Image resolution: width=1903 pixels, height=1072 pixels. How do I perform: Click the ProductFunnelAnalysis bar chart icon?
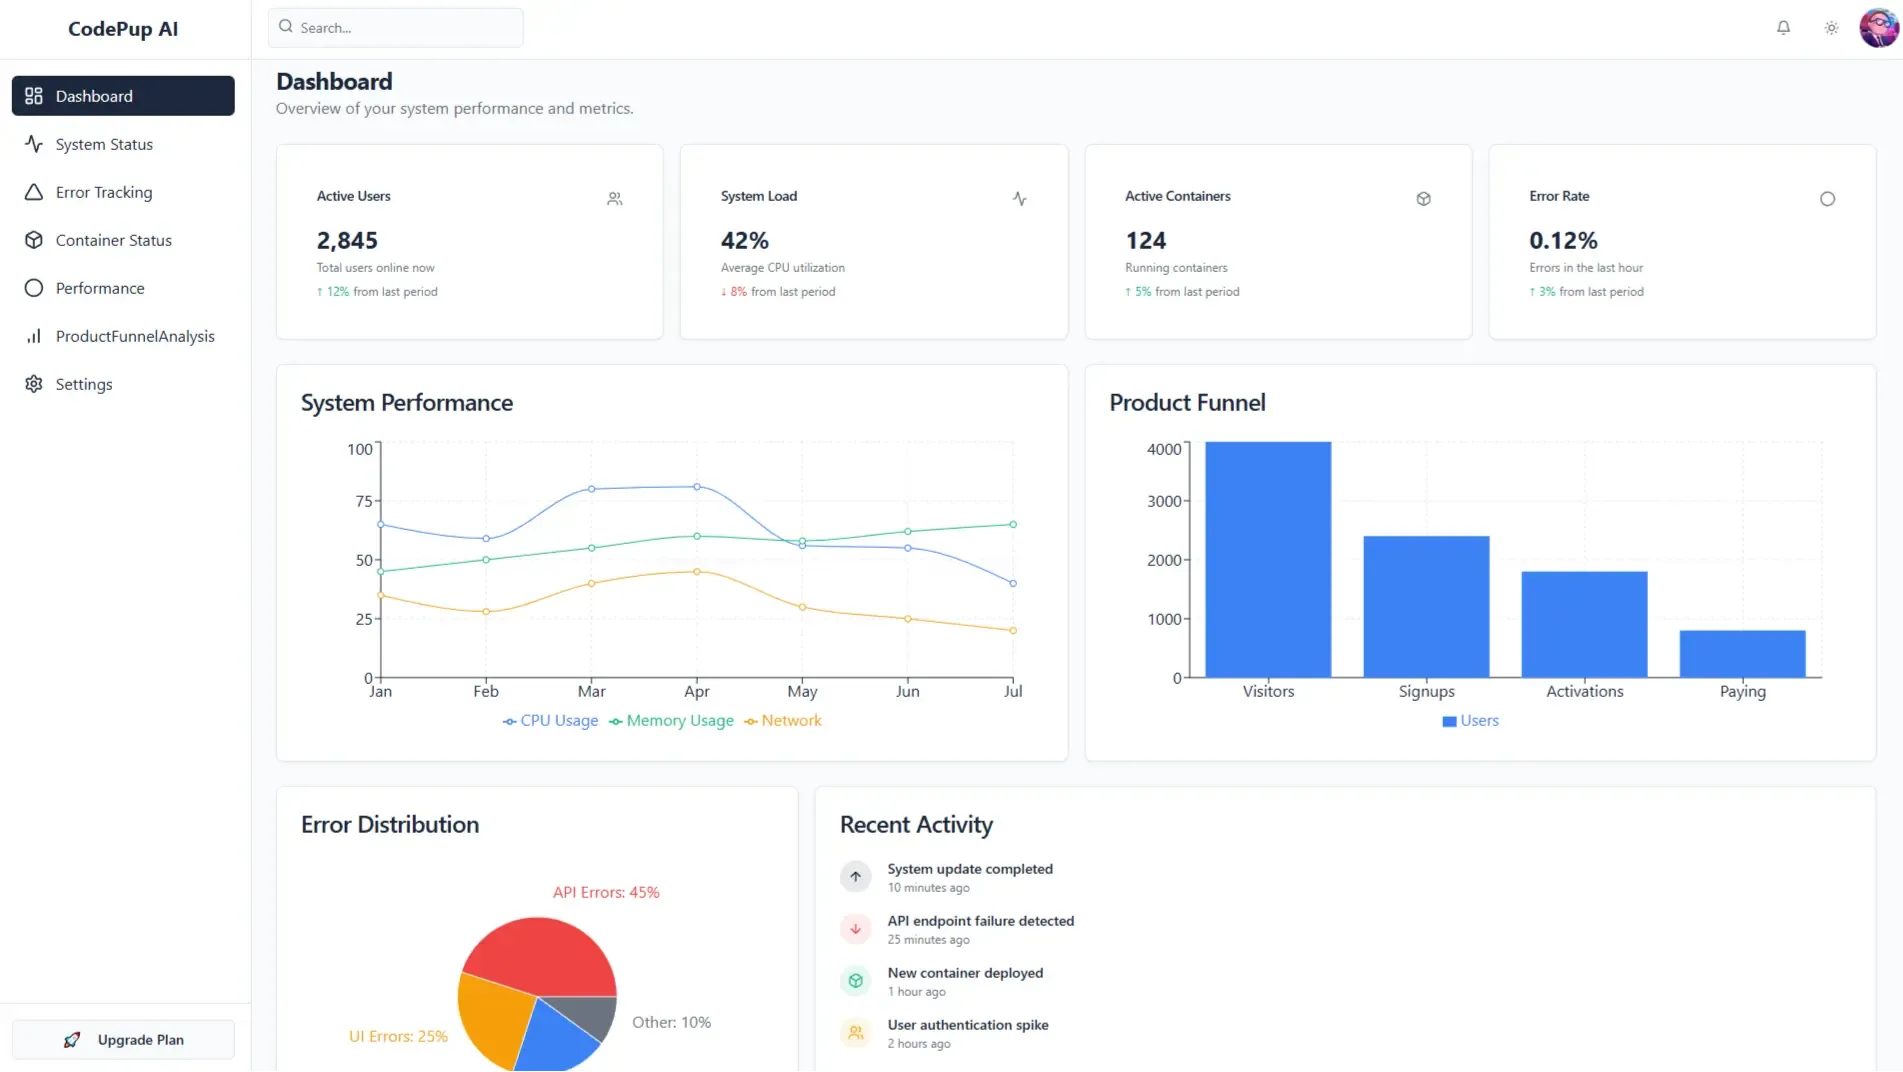point(34,336)
